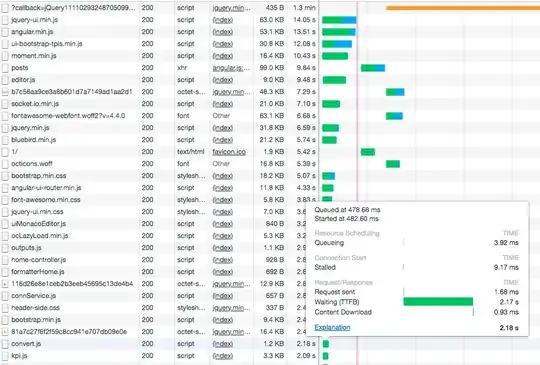Screen dimensions: 540x365
Task: Click the image icon for b7c56aa9ce3a8b601d7a7149ad1aa2d1
Action: [x=5, y=92]
